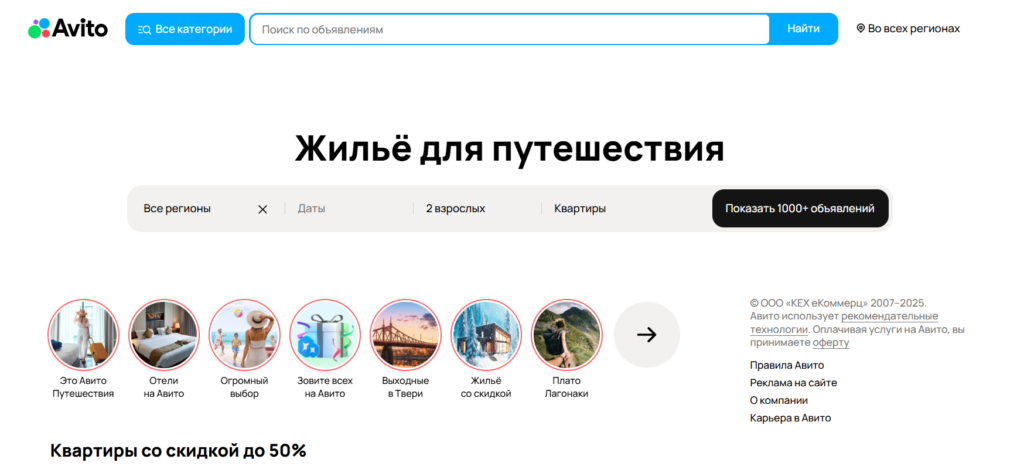
Task: Open the Даты date picker
Action: point(349,209)
